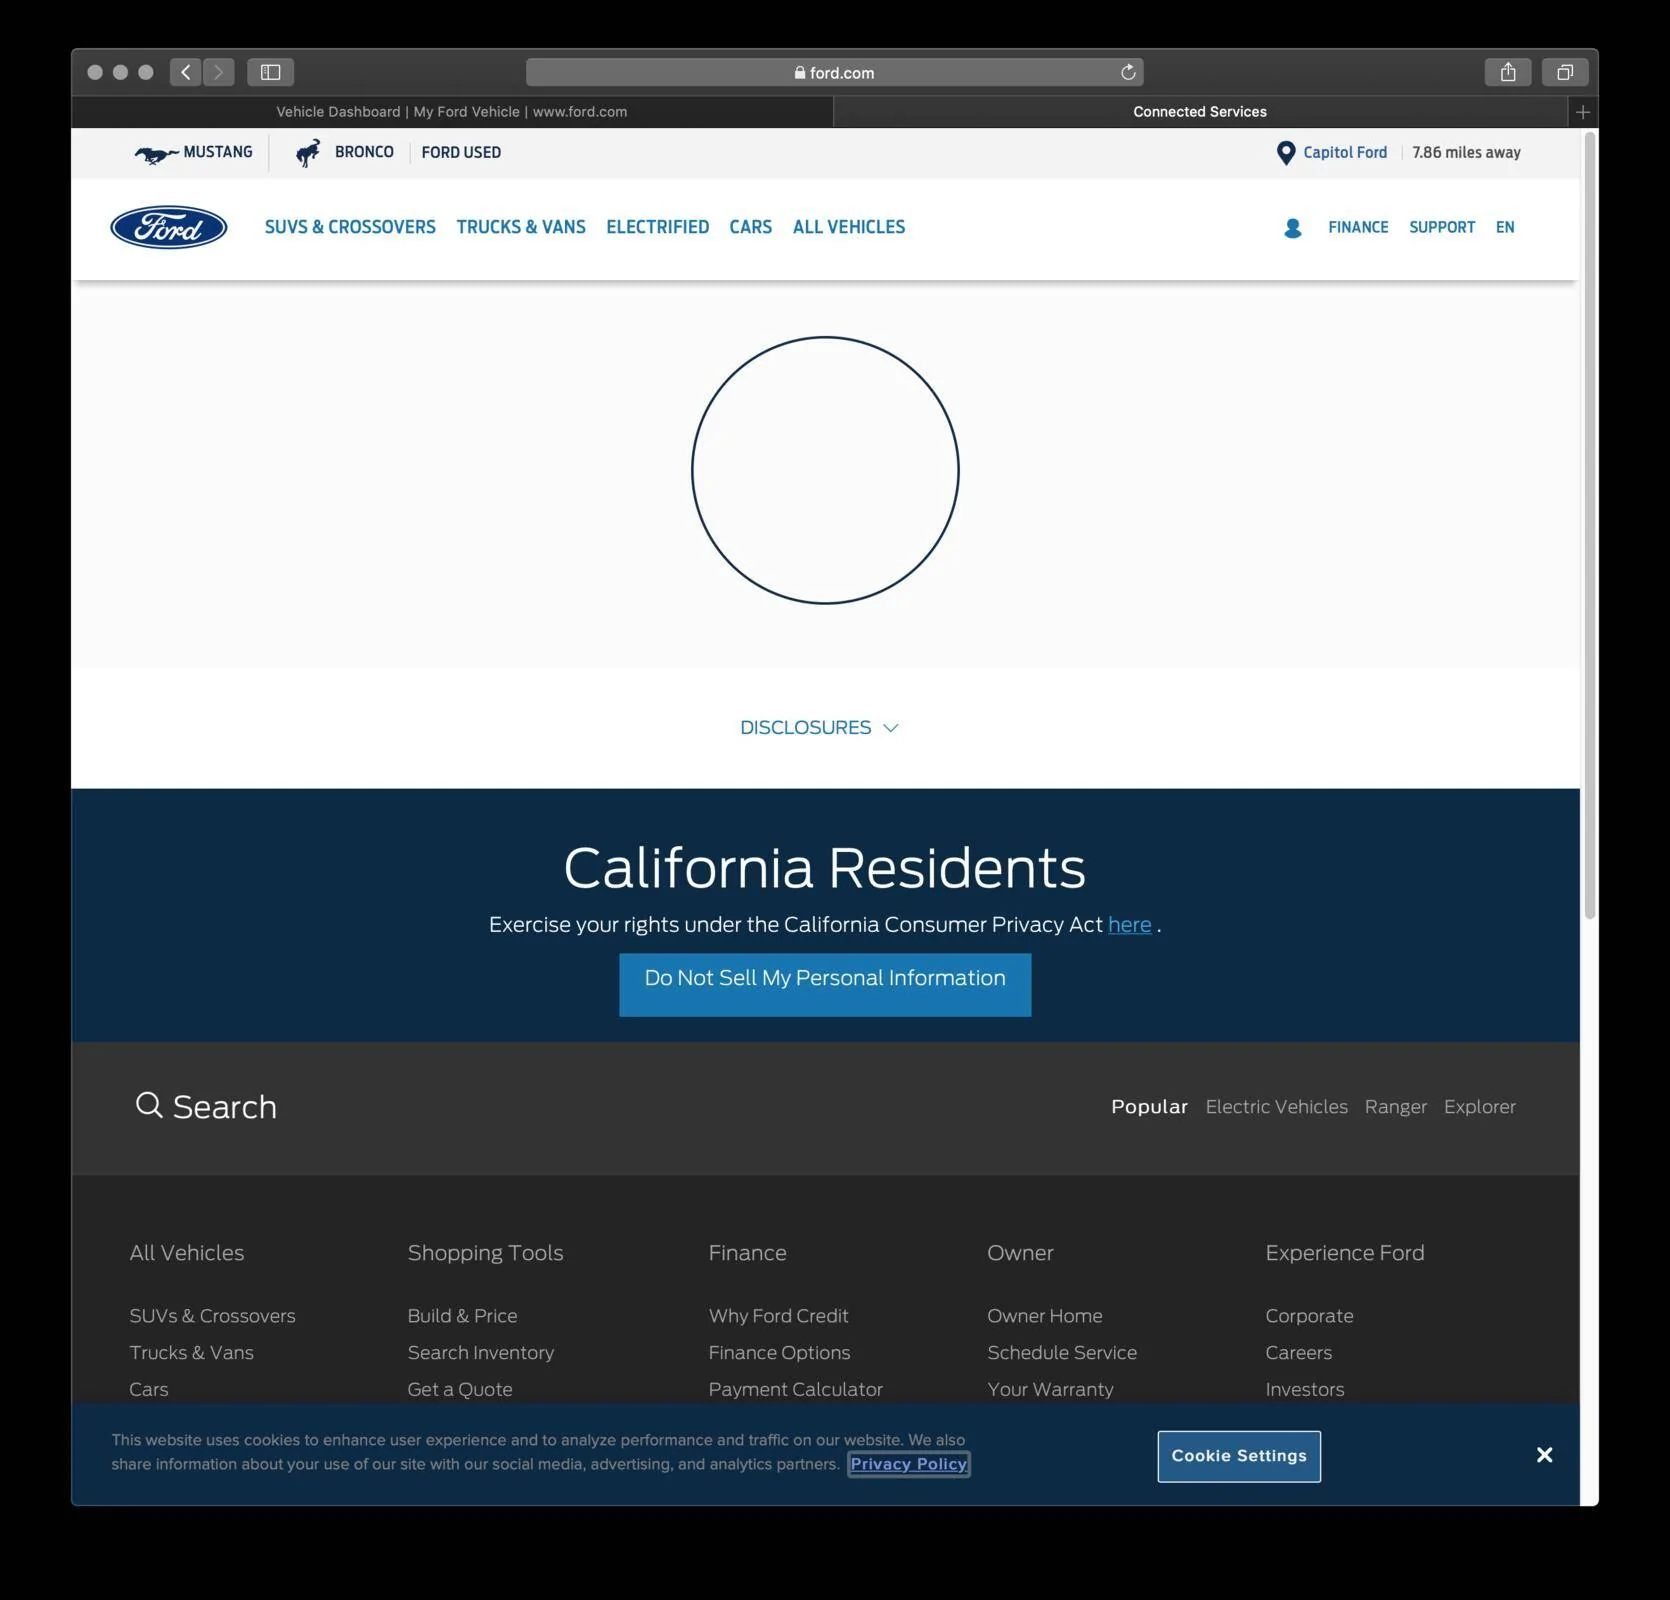Open footer Cars link

pos(149,1390)
